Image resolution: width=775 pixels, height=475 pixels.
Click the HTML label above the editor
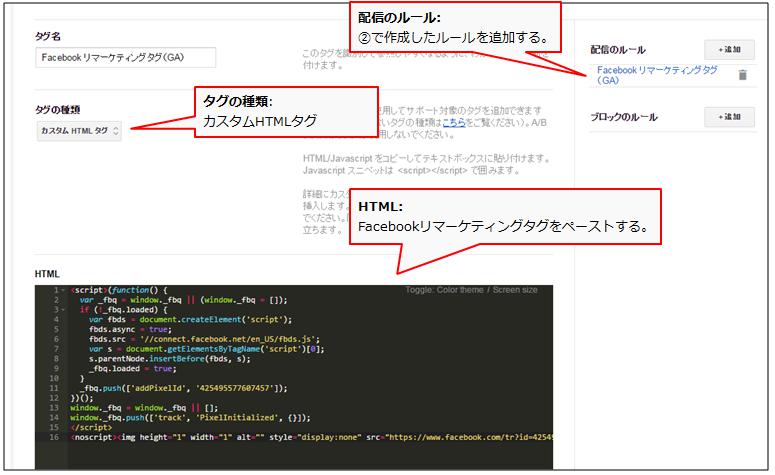[x=47, y=274]
